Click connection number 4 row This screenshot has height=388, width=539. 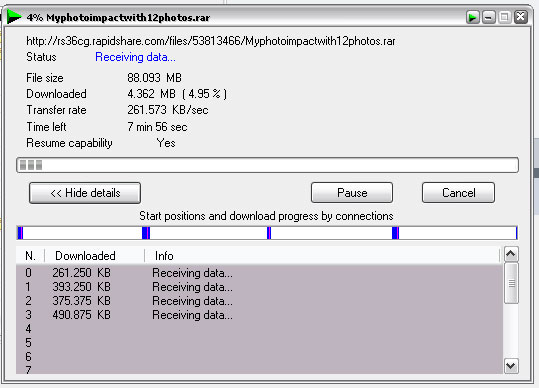260,329
